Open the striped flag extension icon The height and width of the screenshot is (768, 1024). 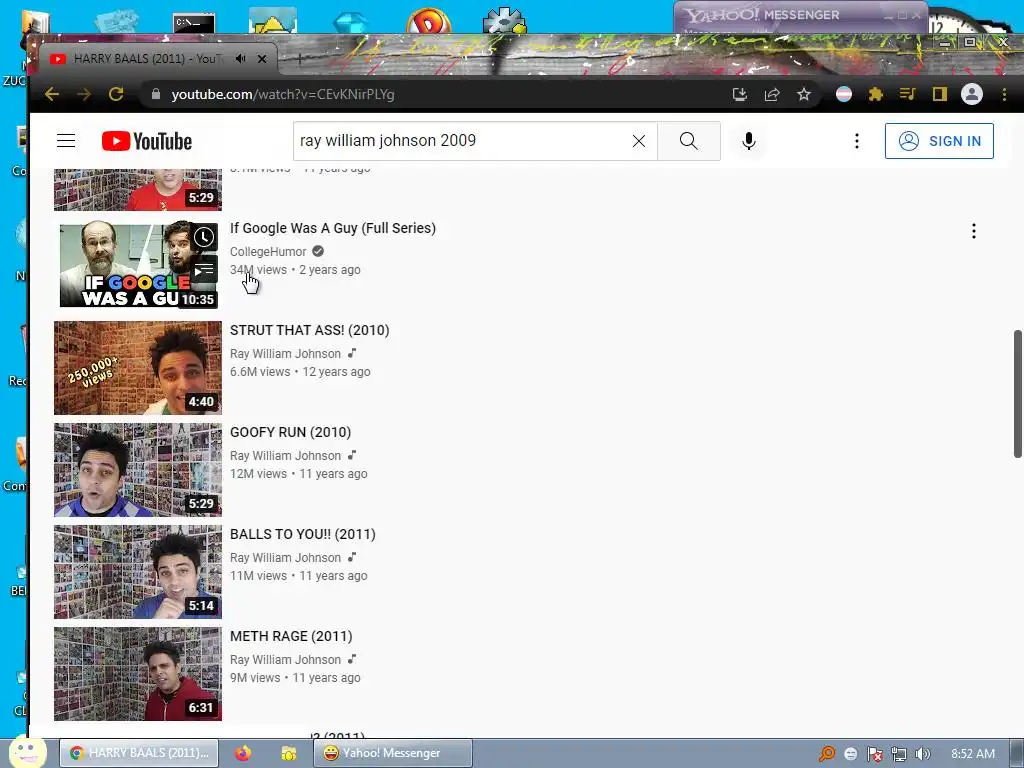[844, 95]
